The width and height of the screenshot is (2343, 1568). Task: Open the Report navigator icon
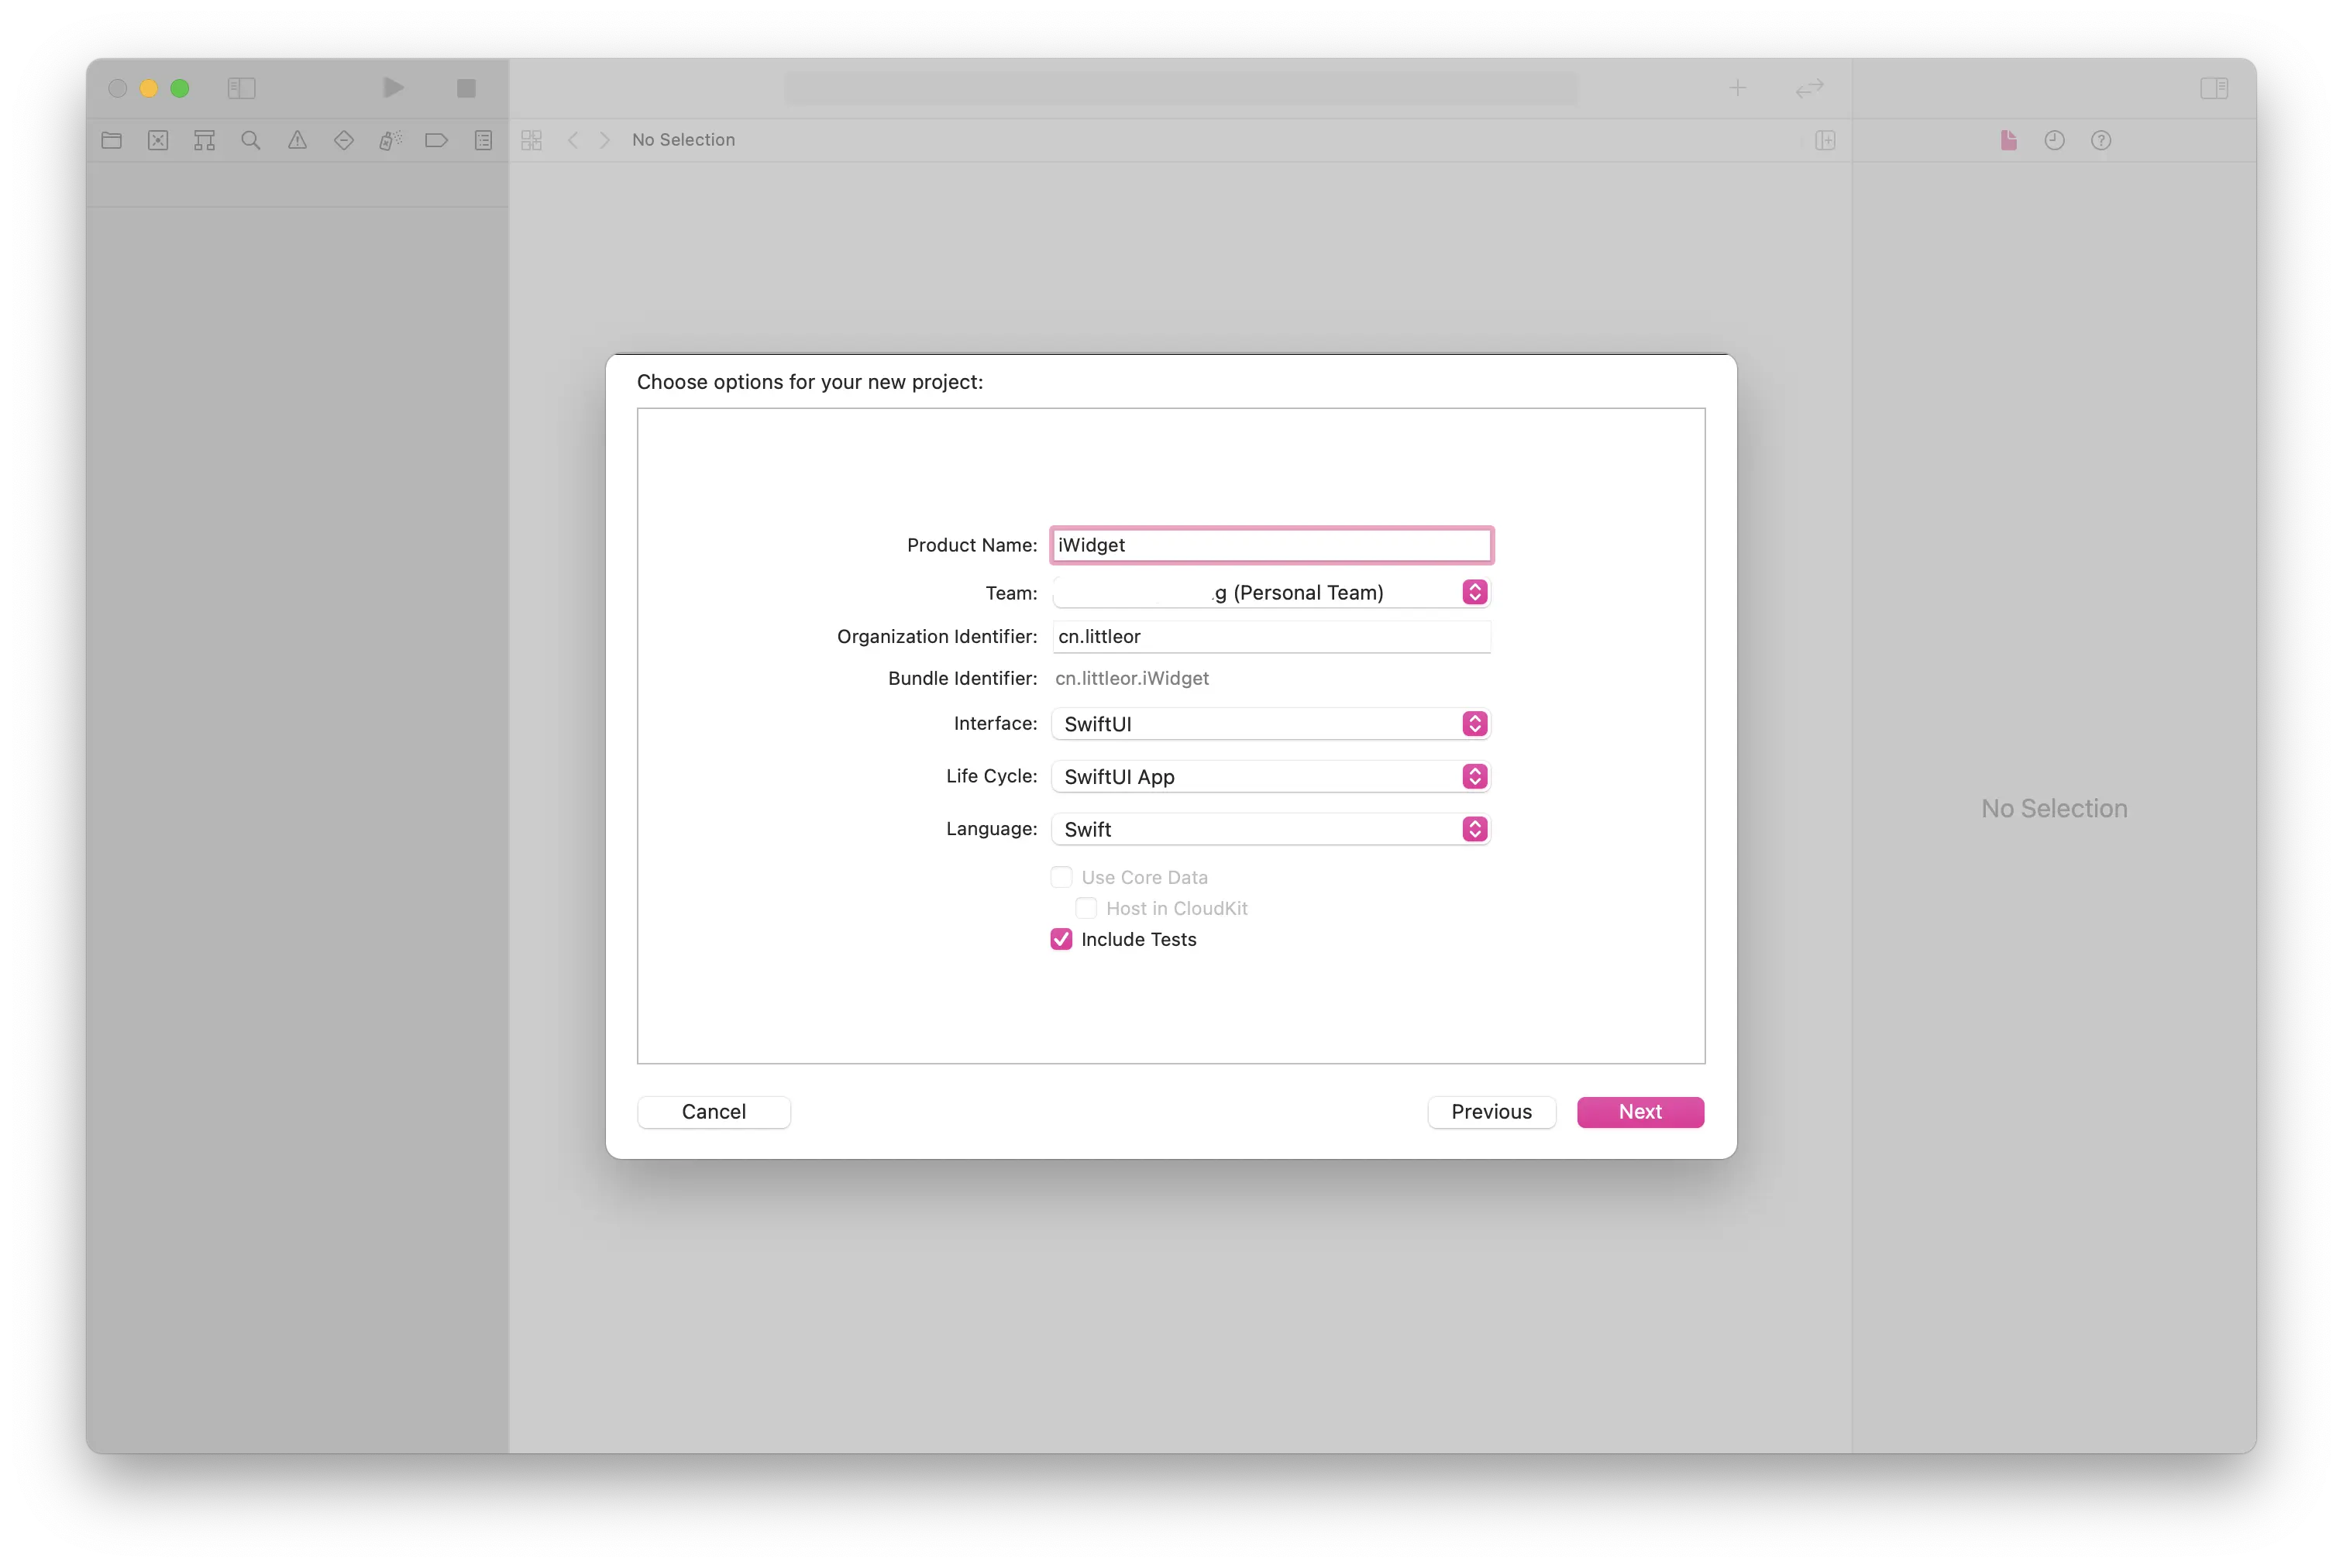[x=483, y=140]
